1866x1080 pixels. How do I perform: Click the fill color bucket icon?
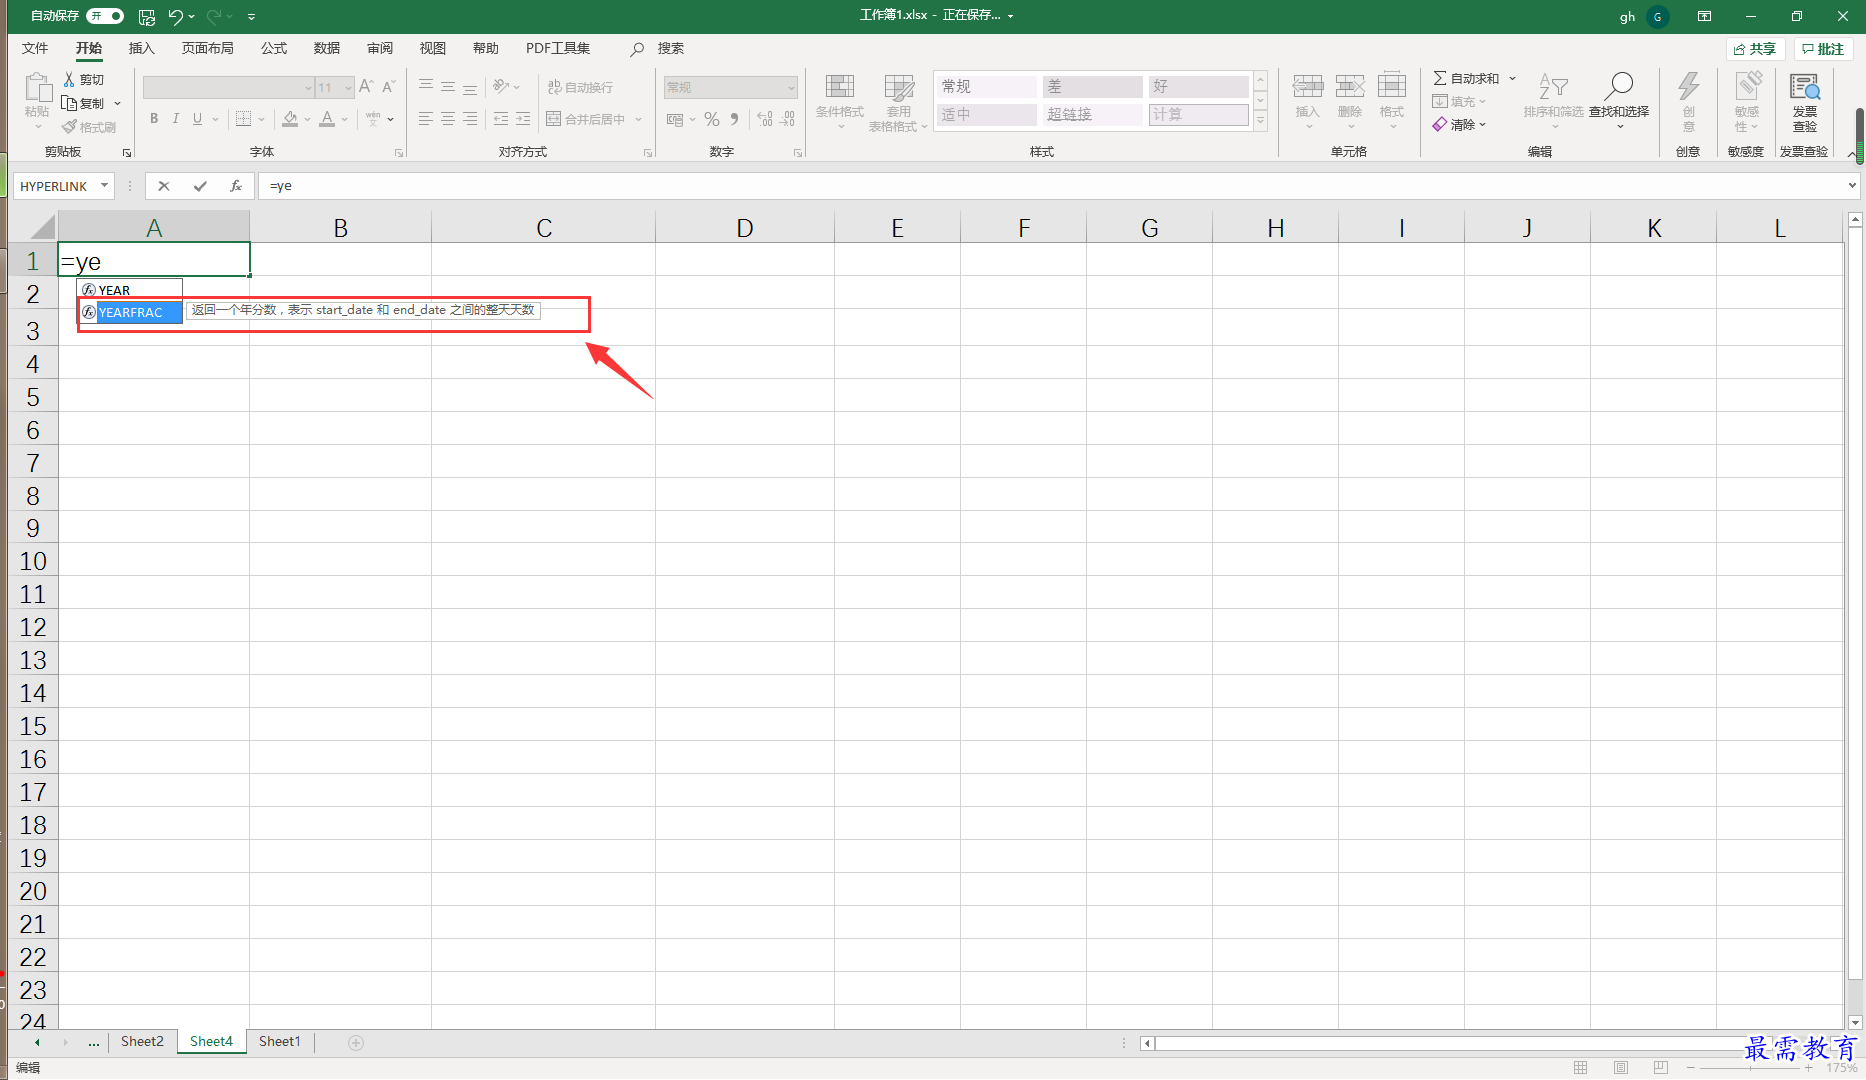[x=290, y=119]
